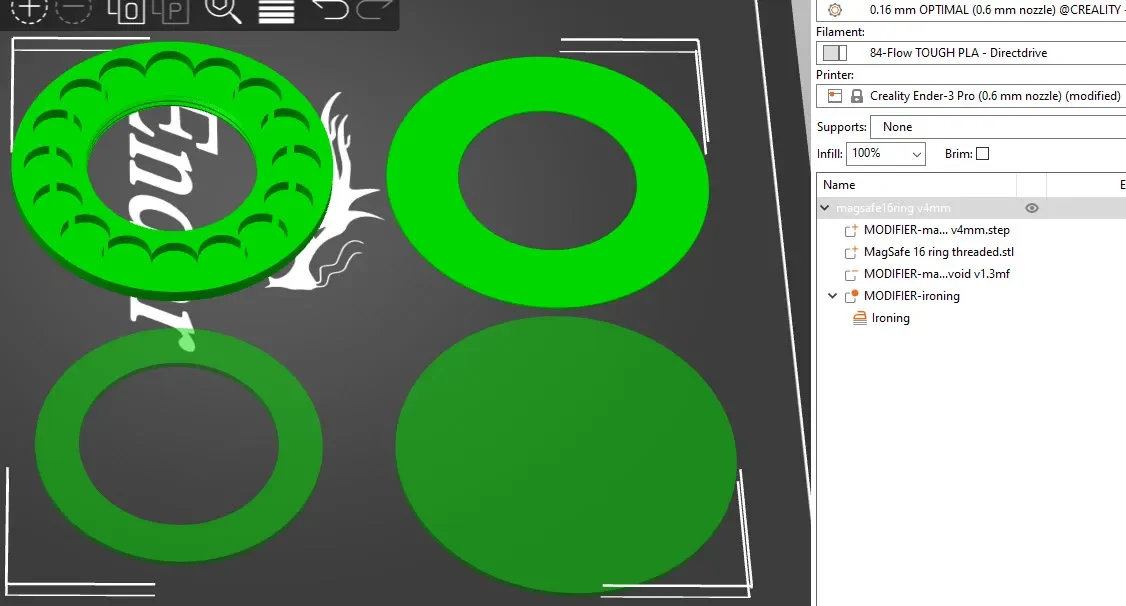Click the Remove instance minus icon
This screenshot has width=1126, height=606.
[73, 9]
